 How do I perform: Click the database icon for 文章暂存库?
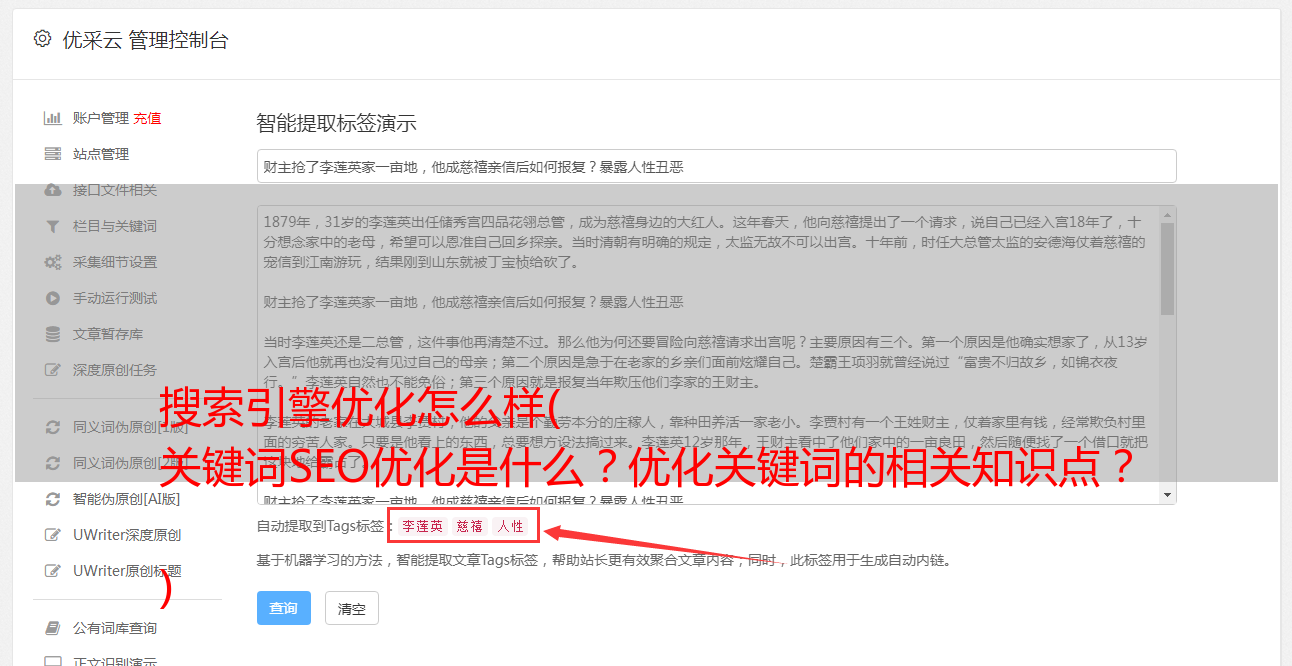click(53, 334)
